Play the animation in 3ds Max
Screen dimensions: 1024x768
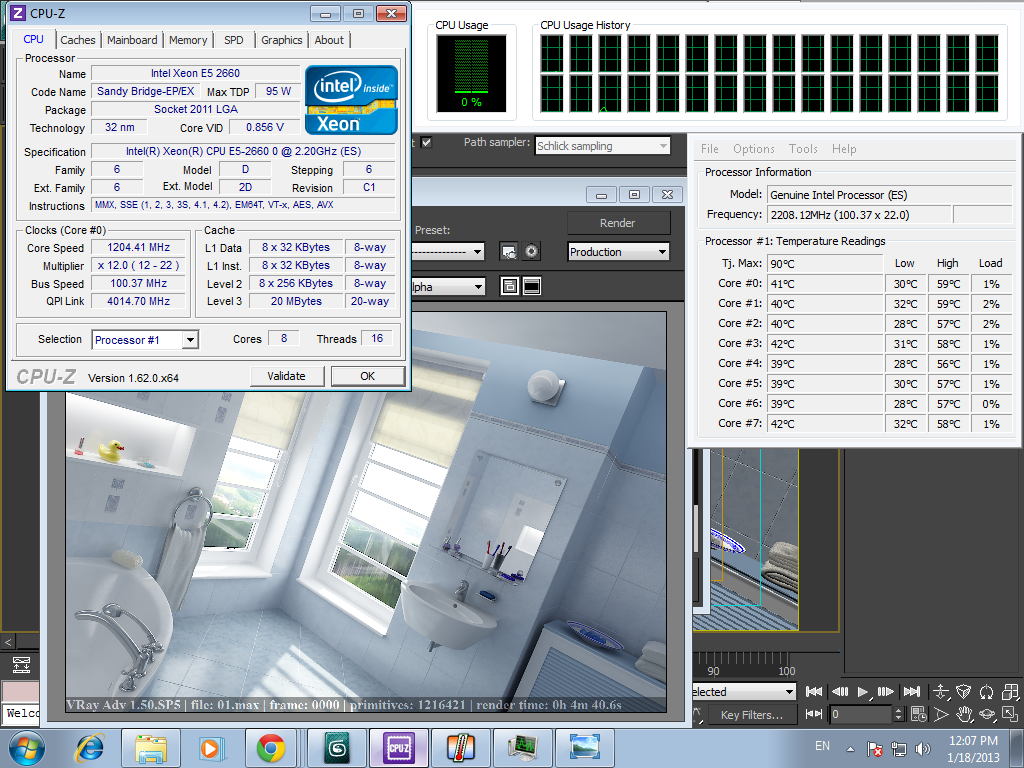(863, 691)
